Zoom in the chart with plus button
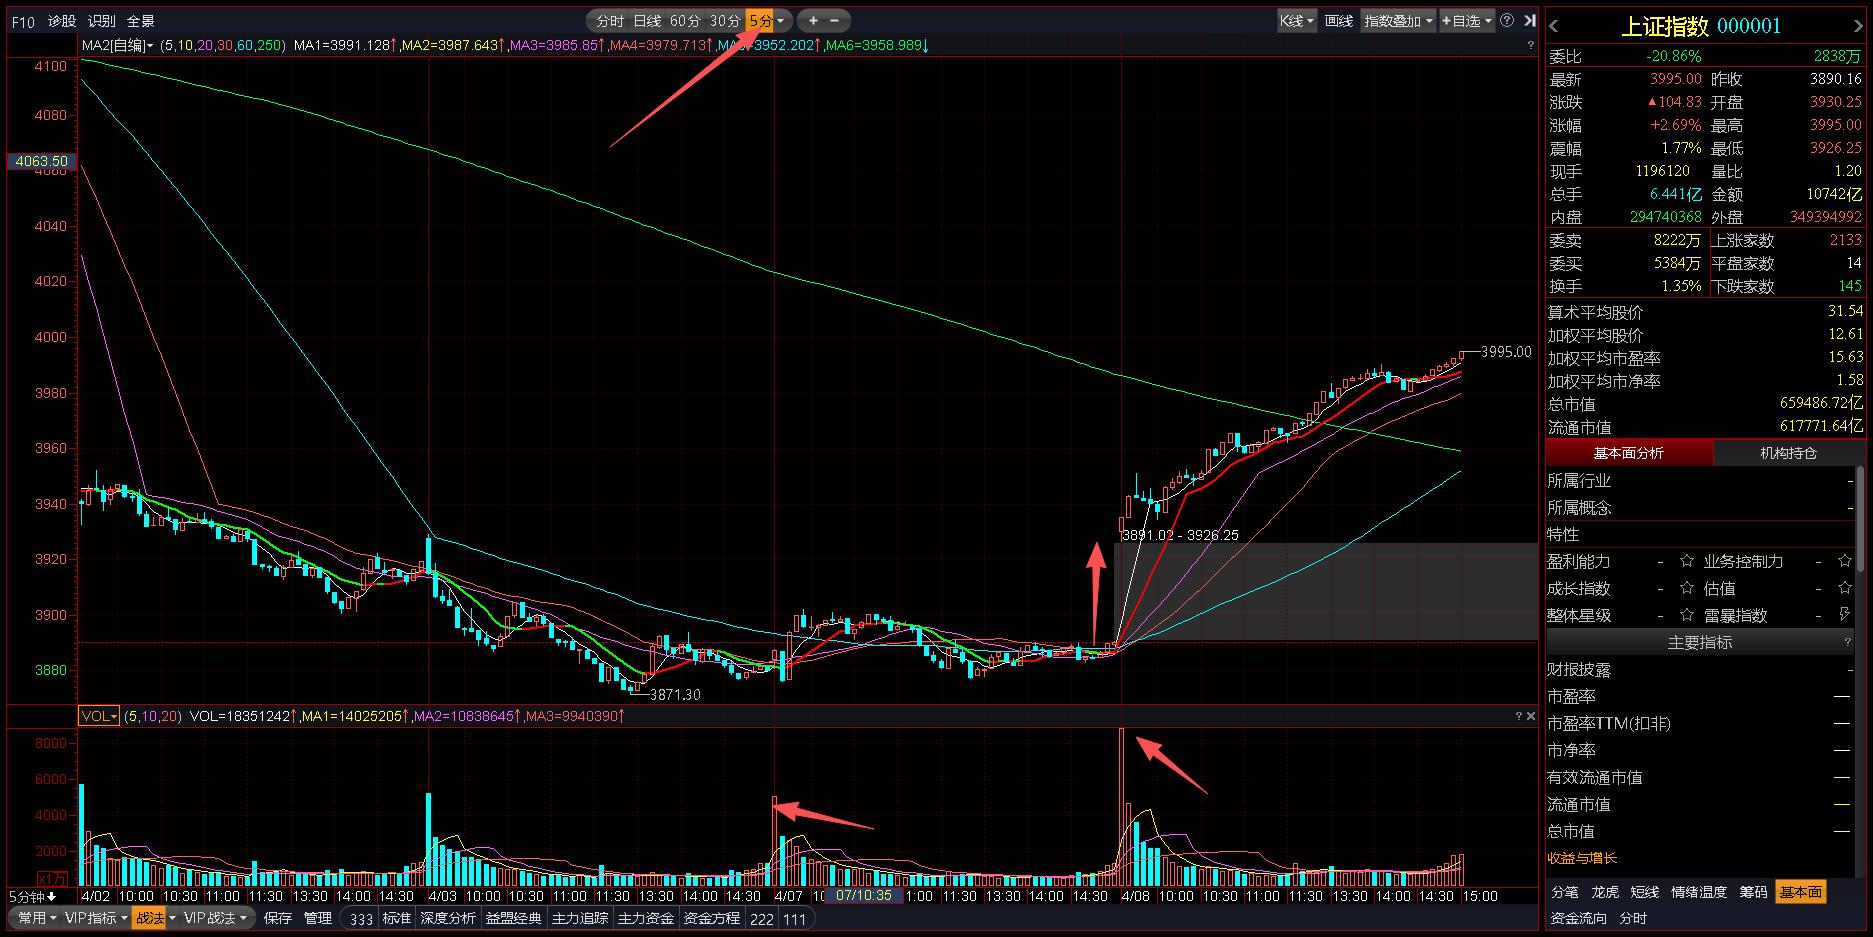The width and height of the screenshot is (1873, 937). pyautogui.click(x=813, y=20)
